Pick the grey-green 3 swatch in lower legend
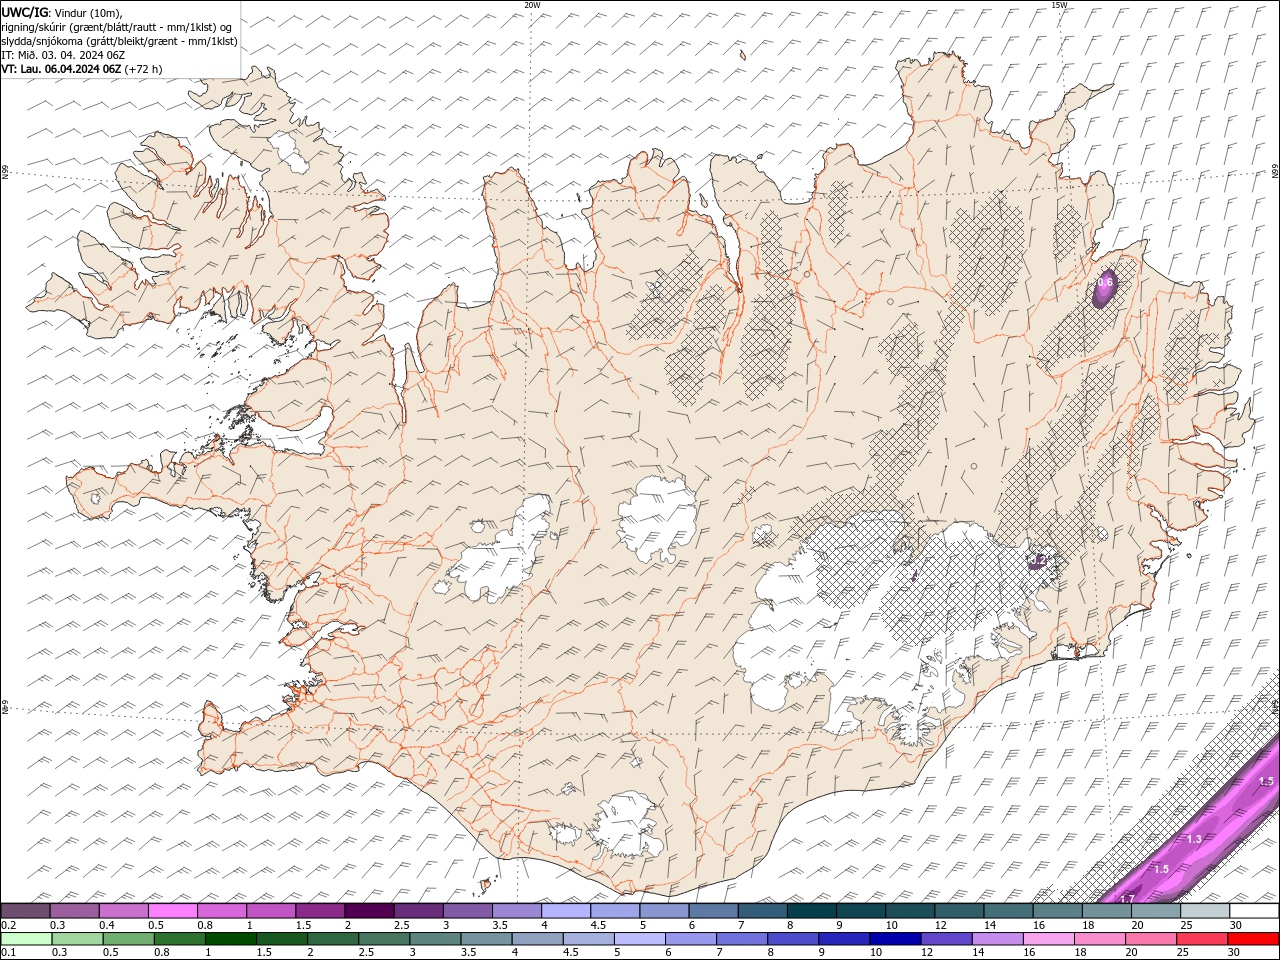 pos(436,938)
